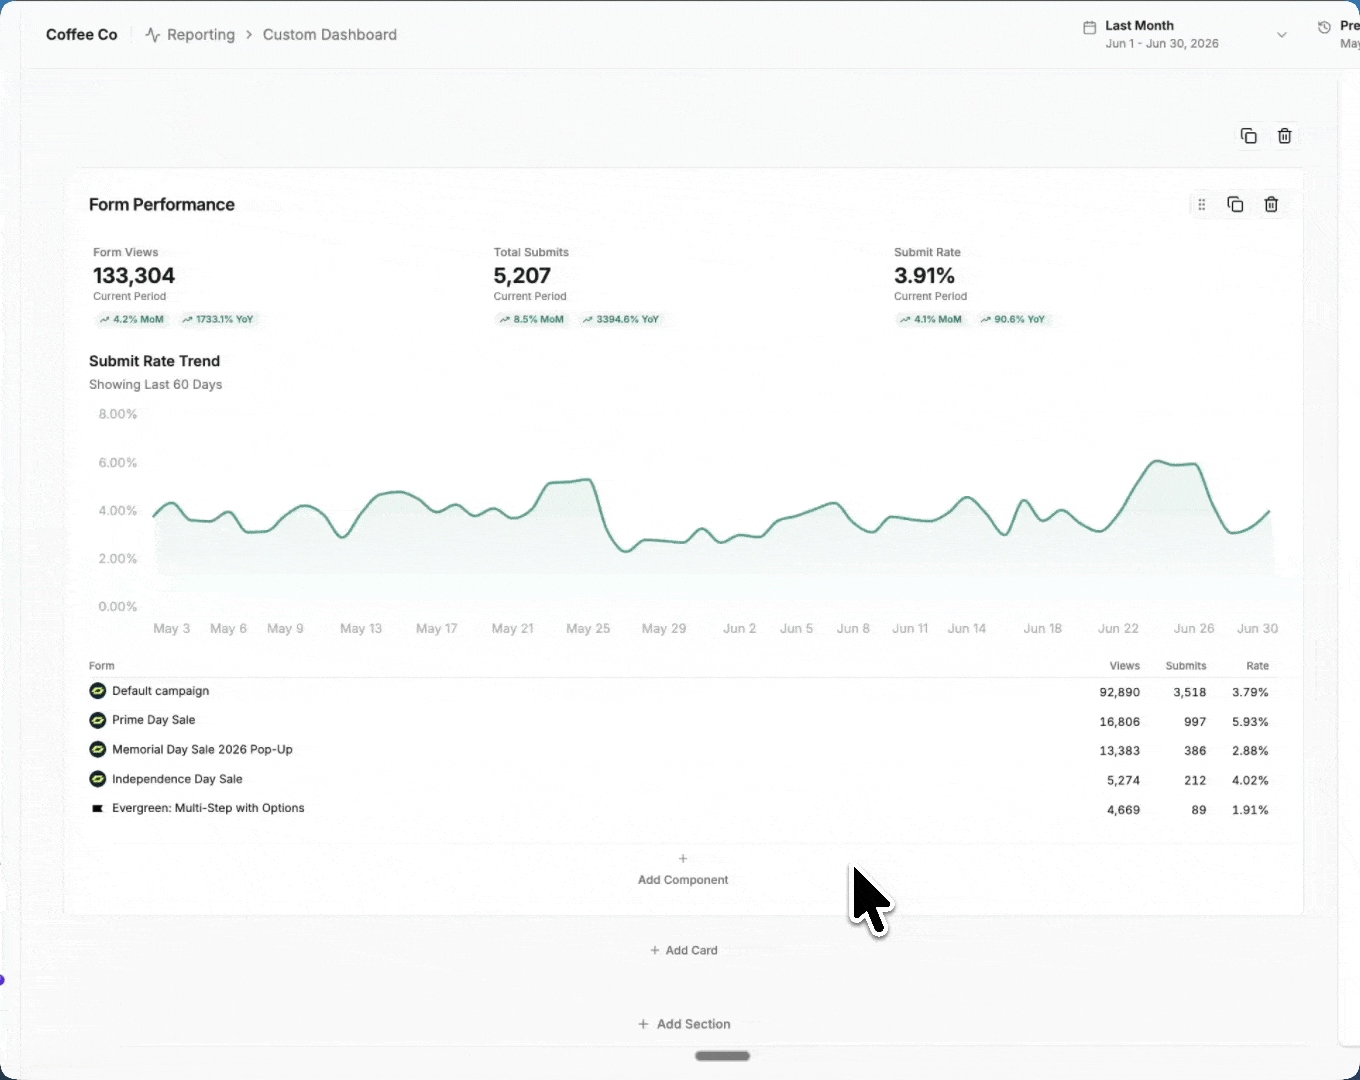Click the 3.91% Submit Rate value
This screenshot has width=1360, height=1080.
point(925,275)
